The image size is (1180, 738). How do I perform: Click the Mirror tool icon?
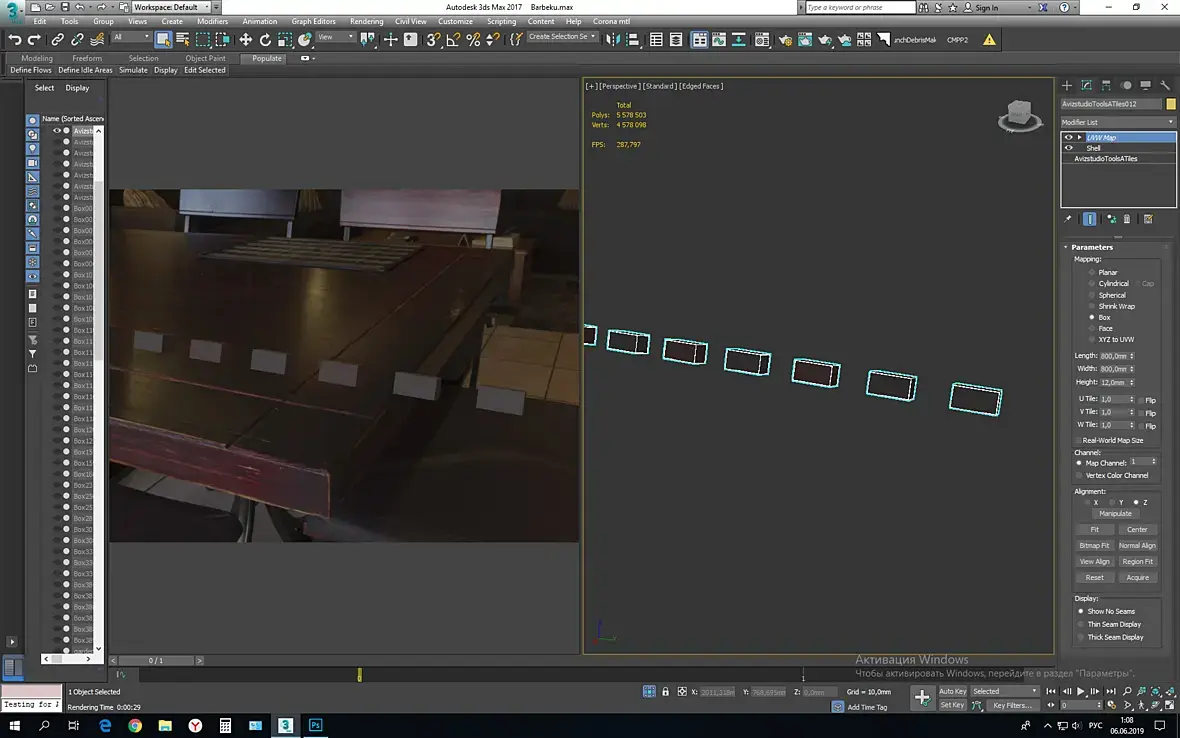click(x=613, y=40)
